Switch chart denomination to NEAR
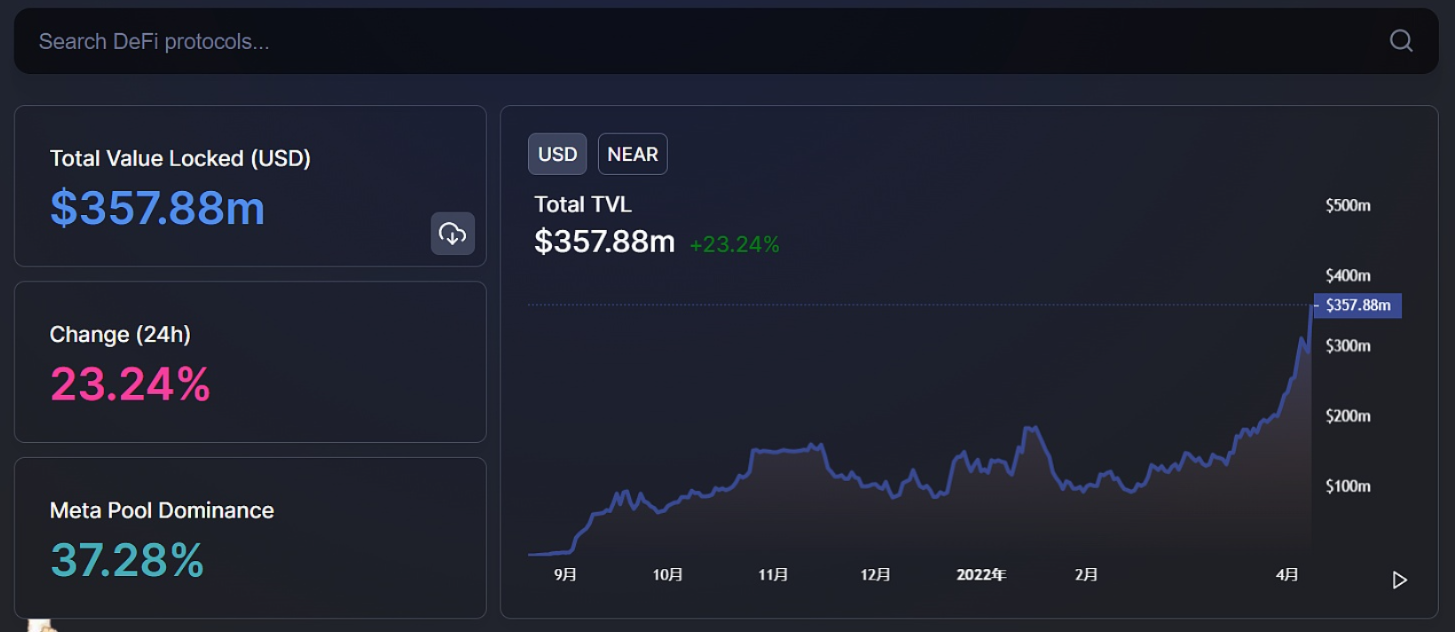The height and width of the screenshot is (632, 1455). 632,154
